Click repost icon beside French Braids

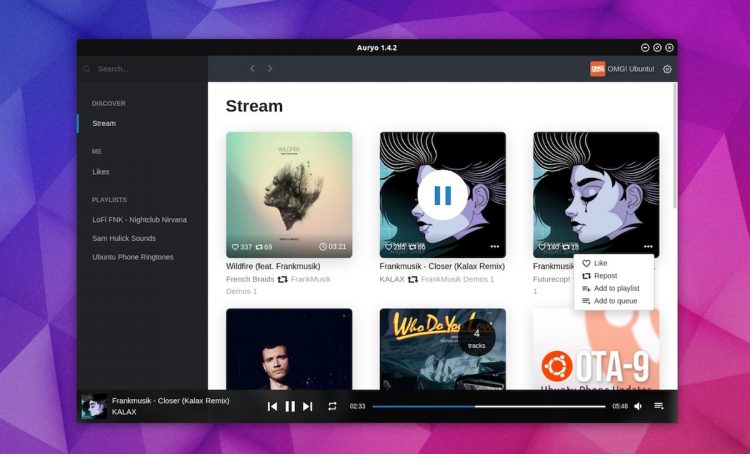(282, 279)
